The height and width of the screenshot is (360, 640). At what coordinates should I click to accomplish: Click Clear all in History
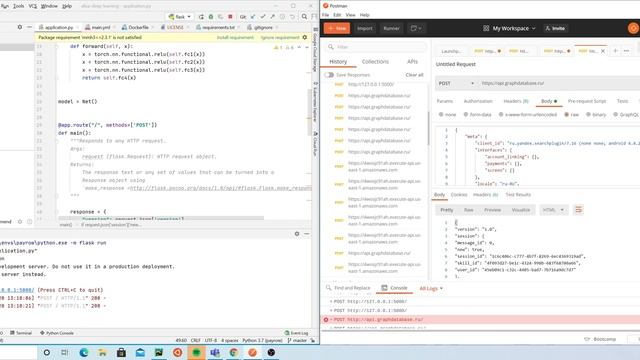pyautogui.click(x=414, y=75)
